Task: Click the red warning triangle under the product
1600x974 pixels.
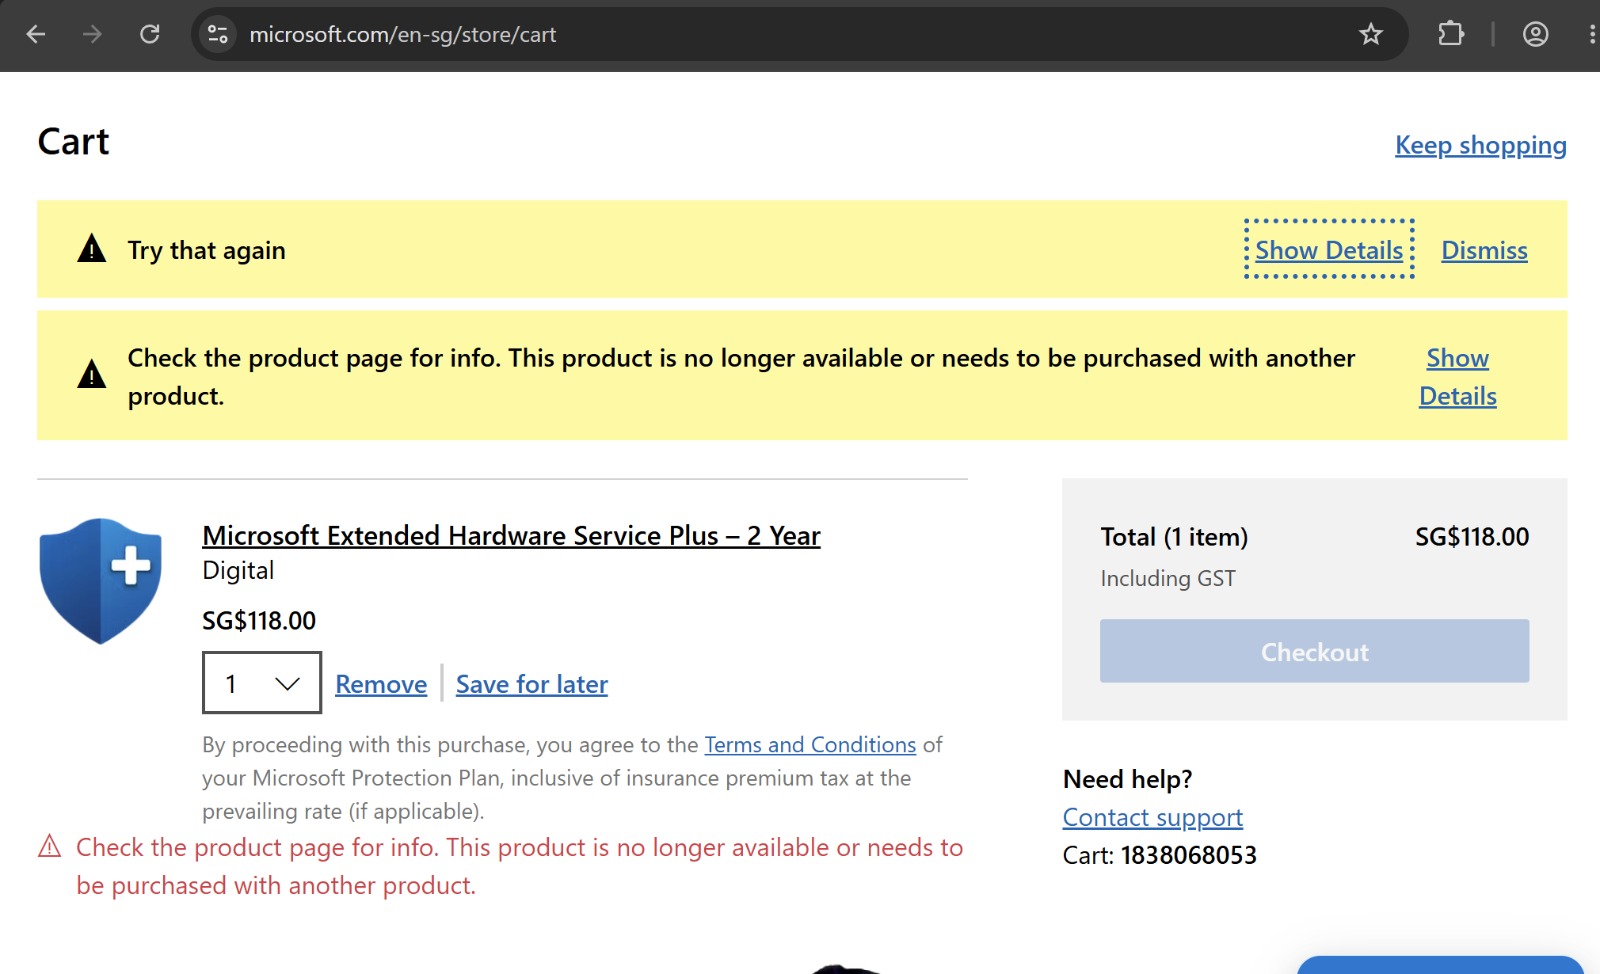Action: click(x=50, y=847)
